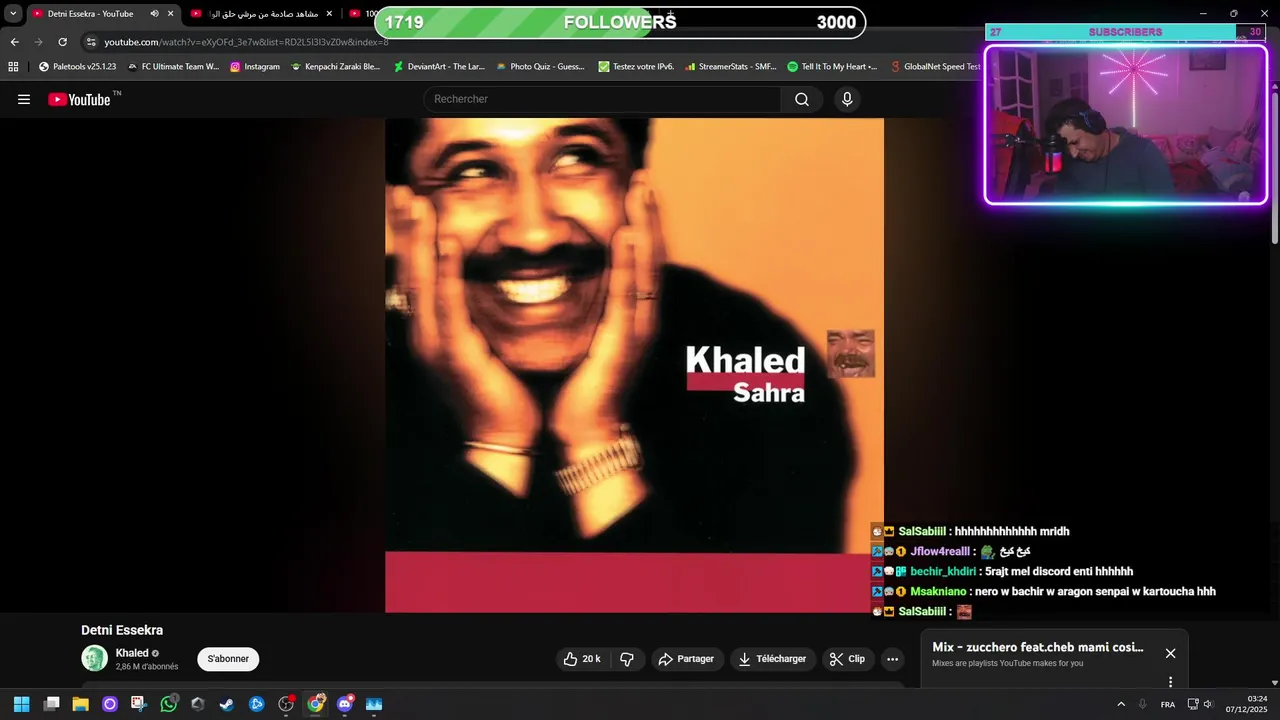The width and height of the screenshot is (1280, 720).
Task: Show hidden system tray icons
Action: click(1121, 704)
